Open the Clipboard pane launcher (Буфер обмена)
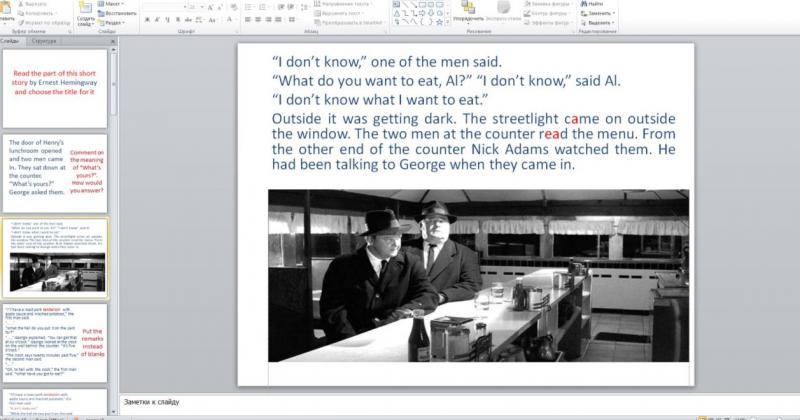800x420 pixels. 70,32
